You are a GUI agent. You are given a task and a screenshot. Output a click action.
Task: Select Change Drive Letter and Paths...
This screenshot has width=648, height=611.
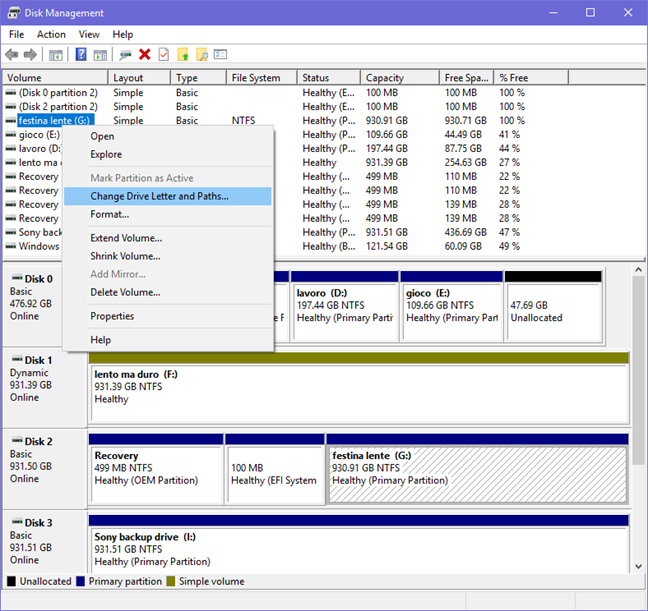click(x=168, y=196)
